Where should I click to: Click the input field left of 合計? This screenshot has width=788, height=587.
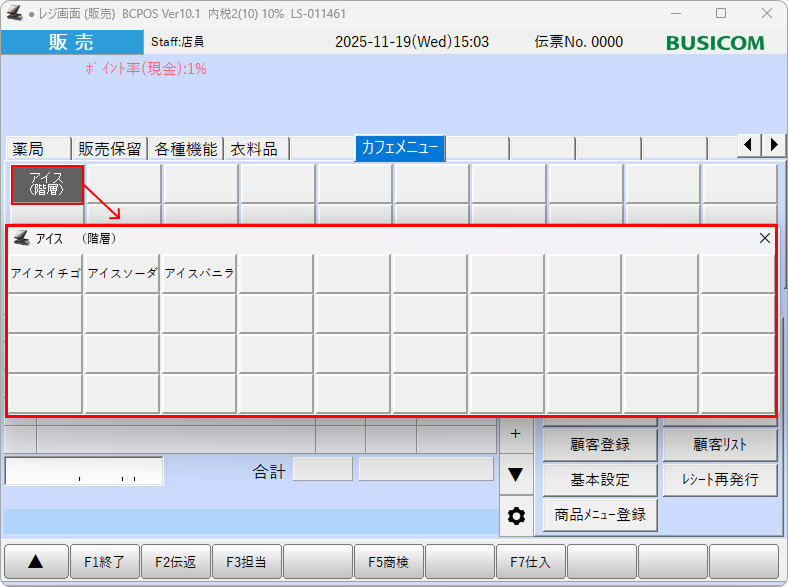coord(84,470)
